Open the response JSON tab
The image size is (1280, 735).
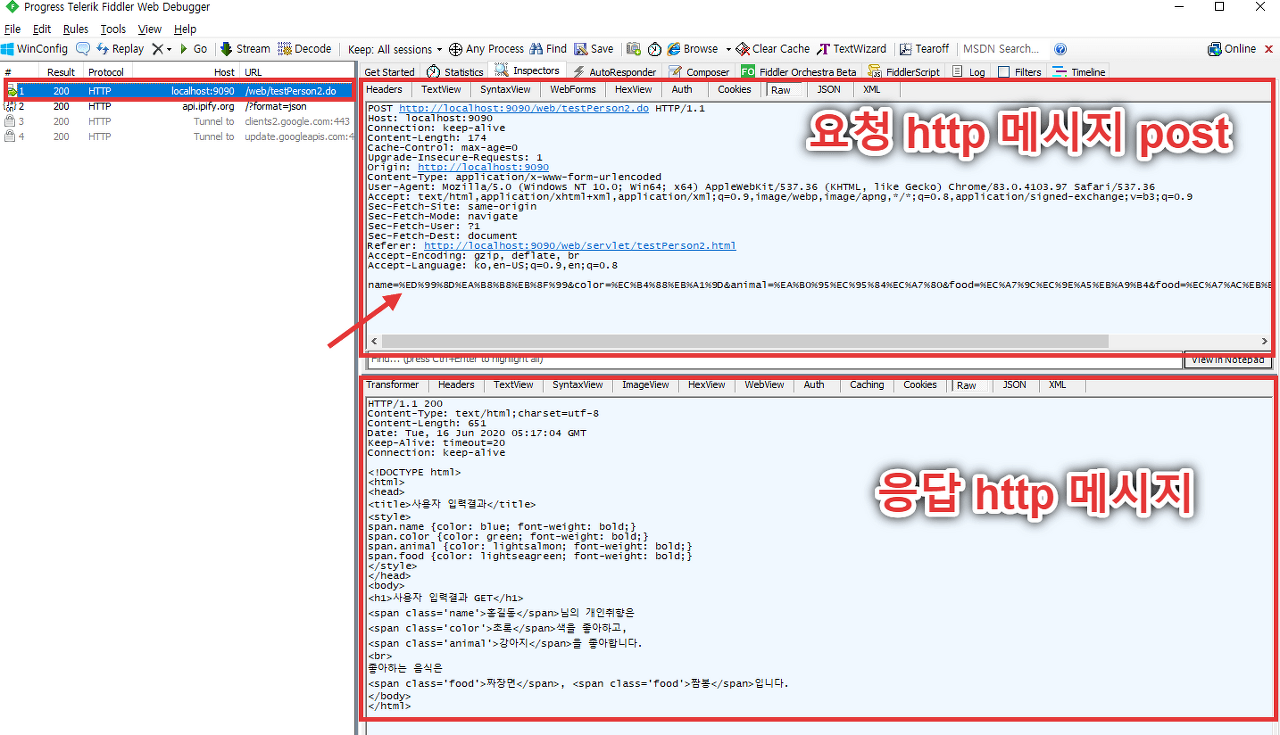1014,385
